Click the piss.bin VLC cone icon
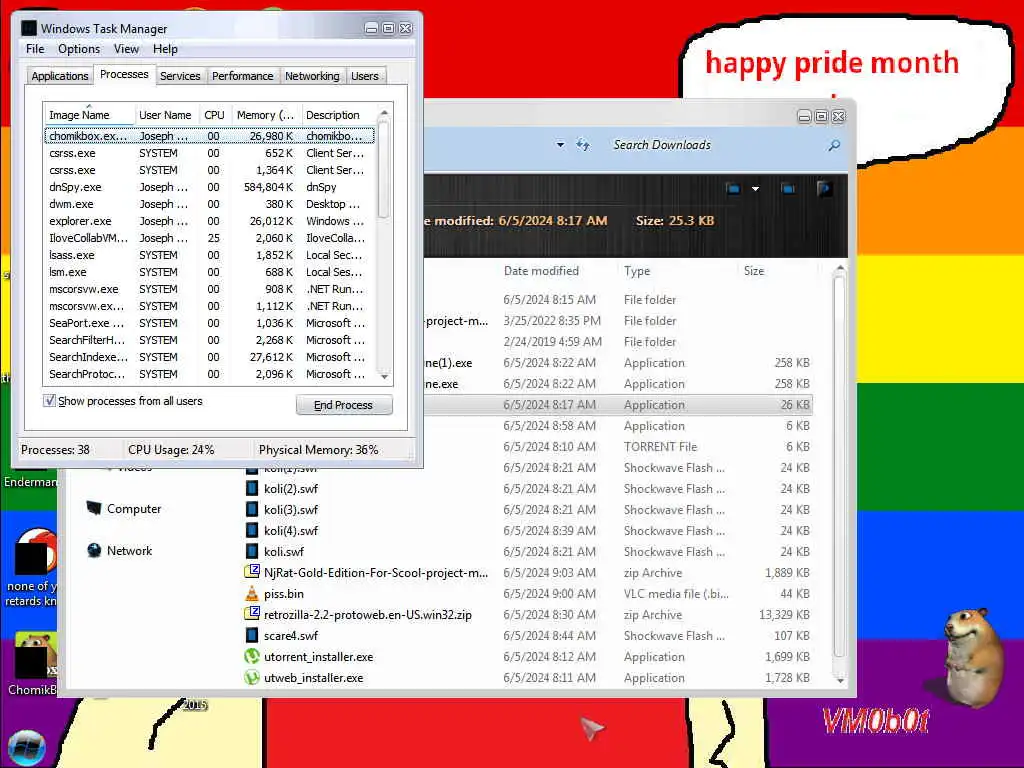The image size is (1024, 768). point(251,593)
